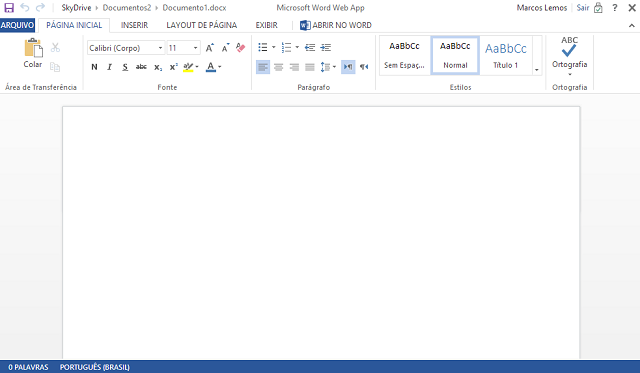Viewport: 640px width, 373px height.
Task: Copy selection with the copy icon
Action: [x=55, y=67]
